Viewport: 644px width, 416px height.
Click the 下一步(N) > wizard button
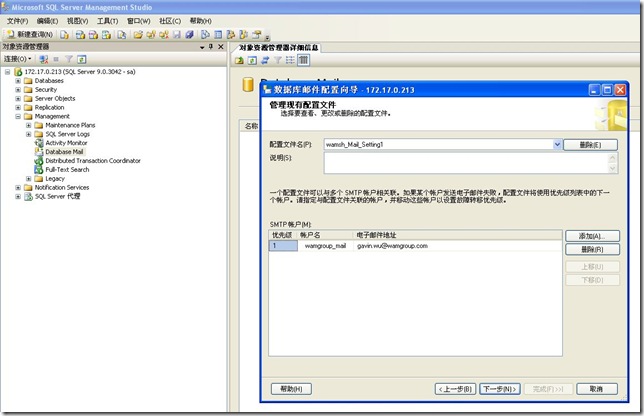(x=499, y=389)
